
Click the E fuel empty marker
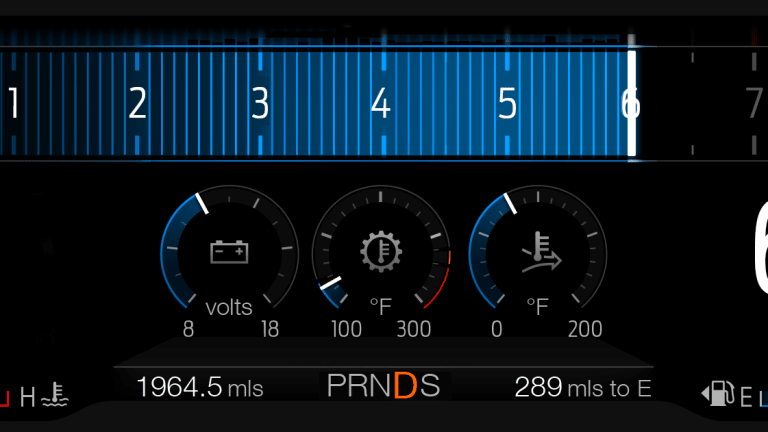(746, 397)
